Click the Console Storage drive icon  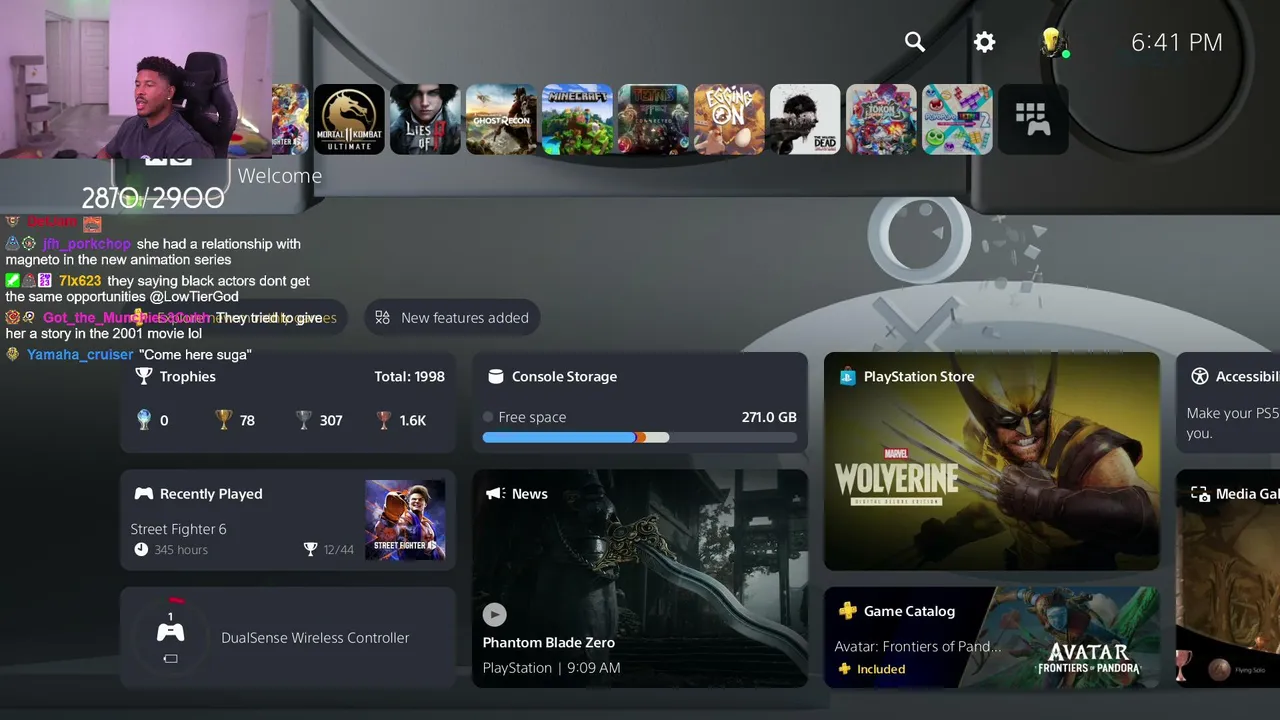pos(495,376)
